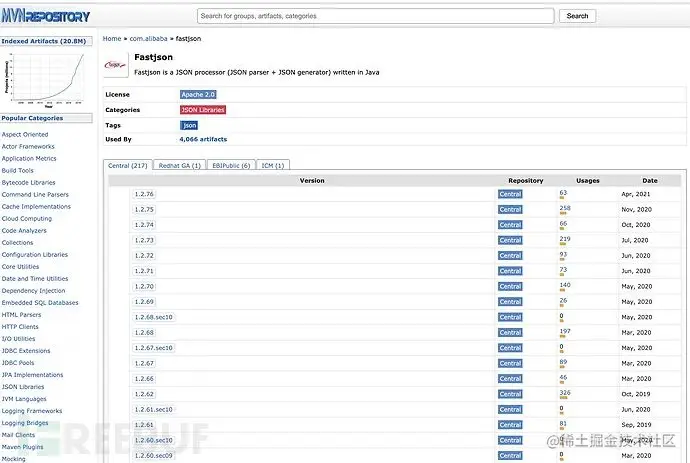The height and width of the screenshot is (463, 690).
Task: Click Central repository badge for 1.2.76
Action: 510,194
